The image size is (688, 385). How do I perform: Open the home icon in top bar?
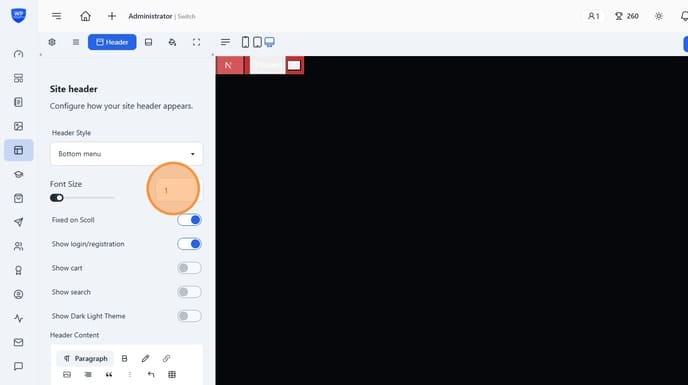(x=86, y=16)
